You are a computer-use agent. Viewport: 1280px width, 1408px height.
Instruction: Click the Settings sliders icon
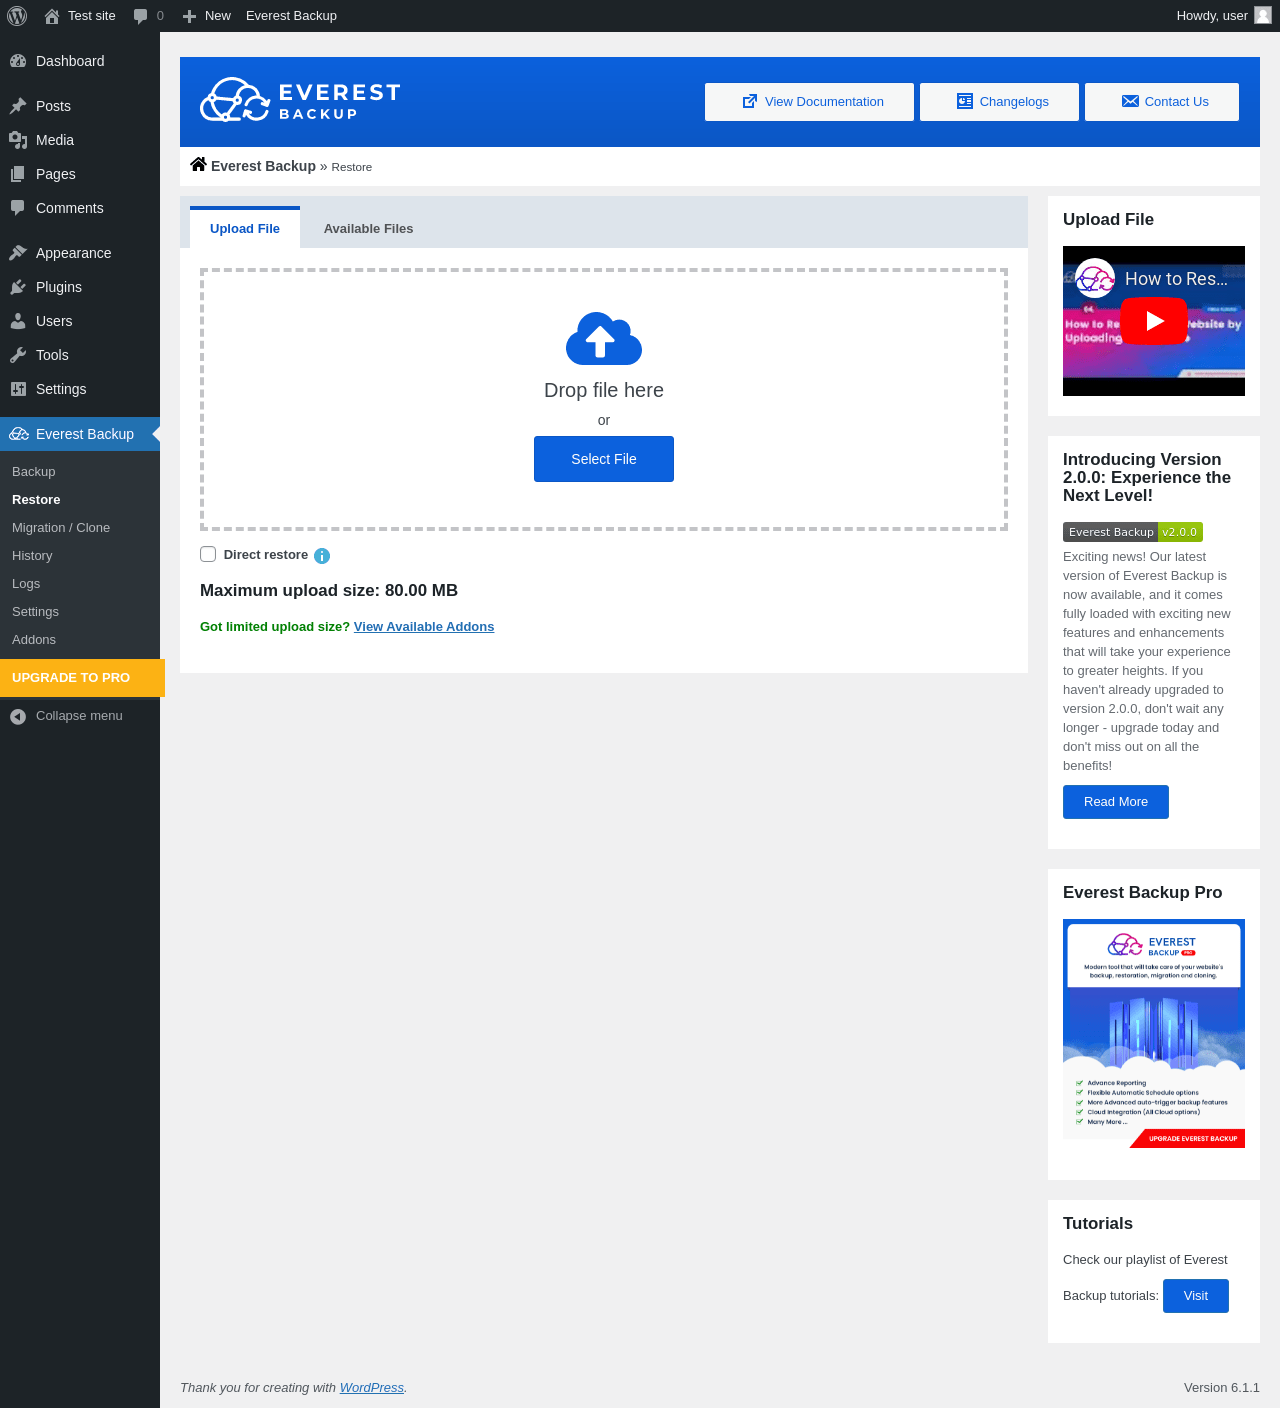pos(18,389)
